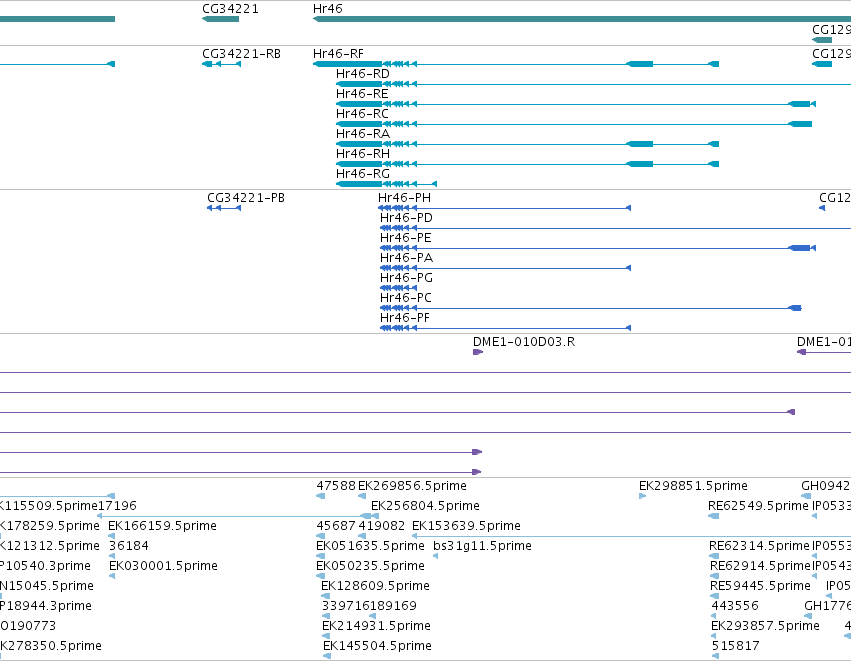Click the Hr46-RA transcript label
This screenshot has height=661, width=851.
363,134
